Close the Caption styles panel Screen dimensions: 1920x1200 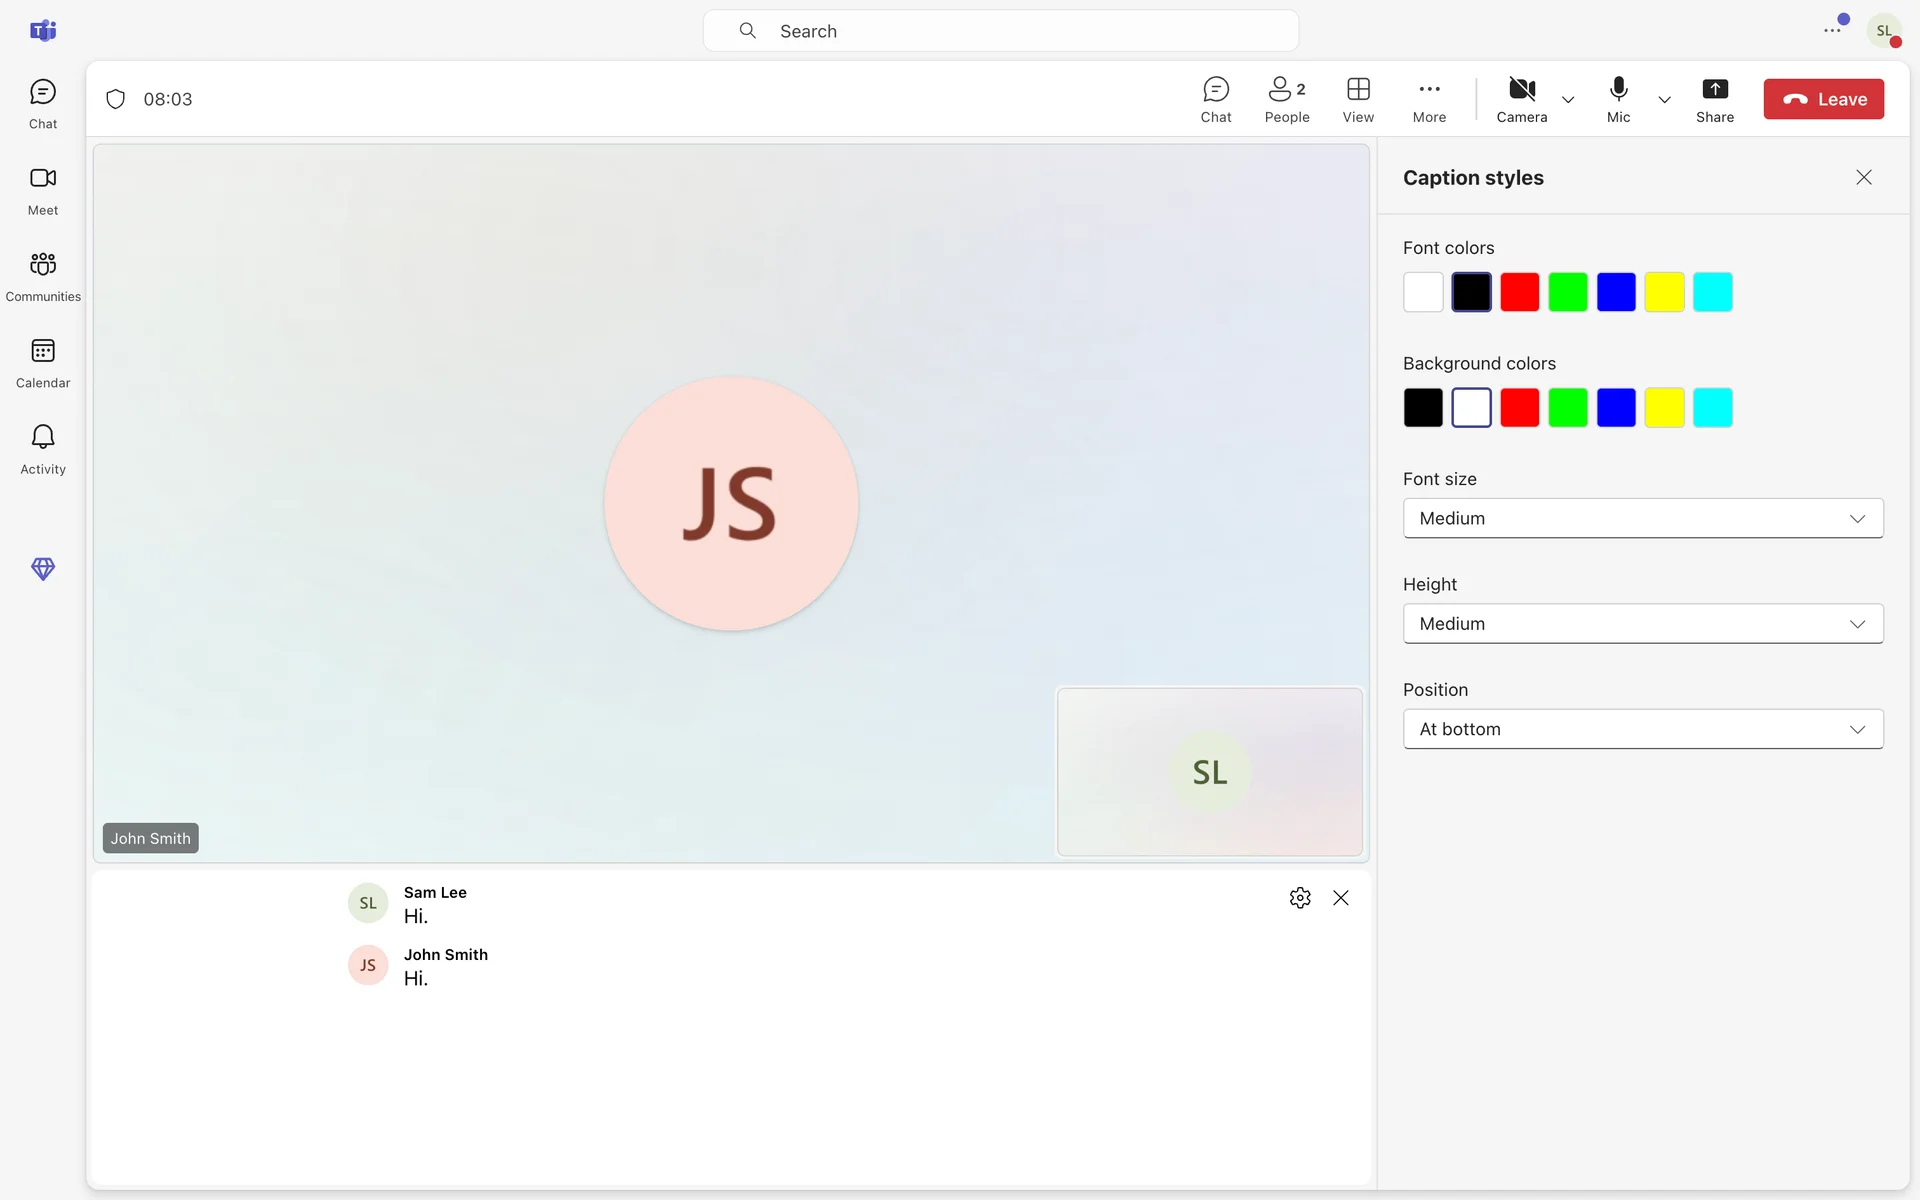coord(1863,178)
